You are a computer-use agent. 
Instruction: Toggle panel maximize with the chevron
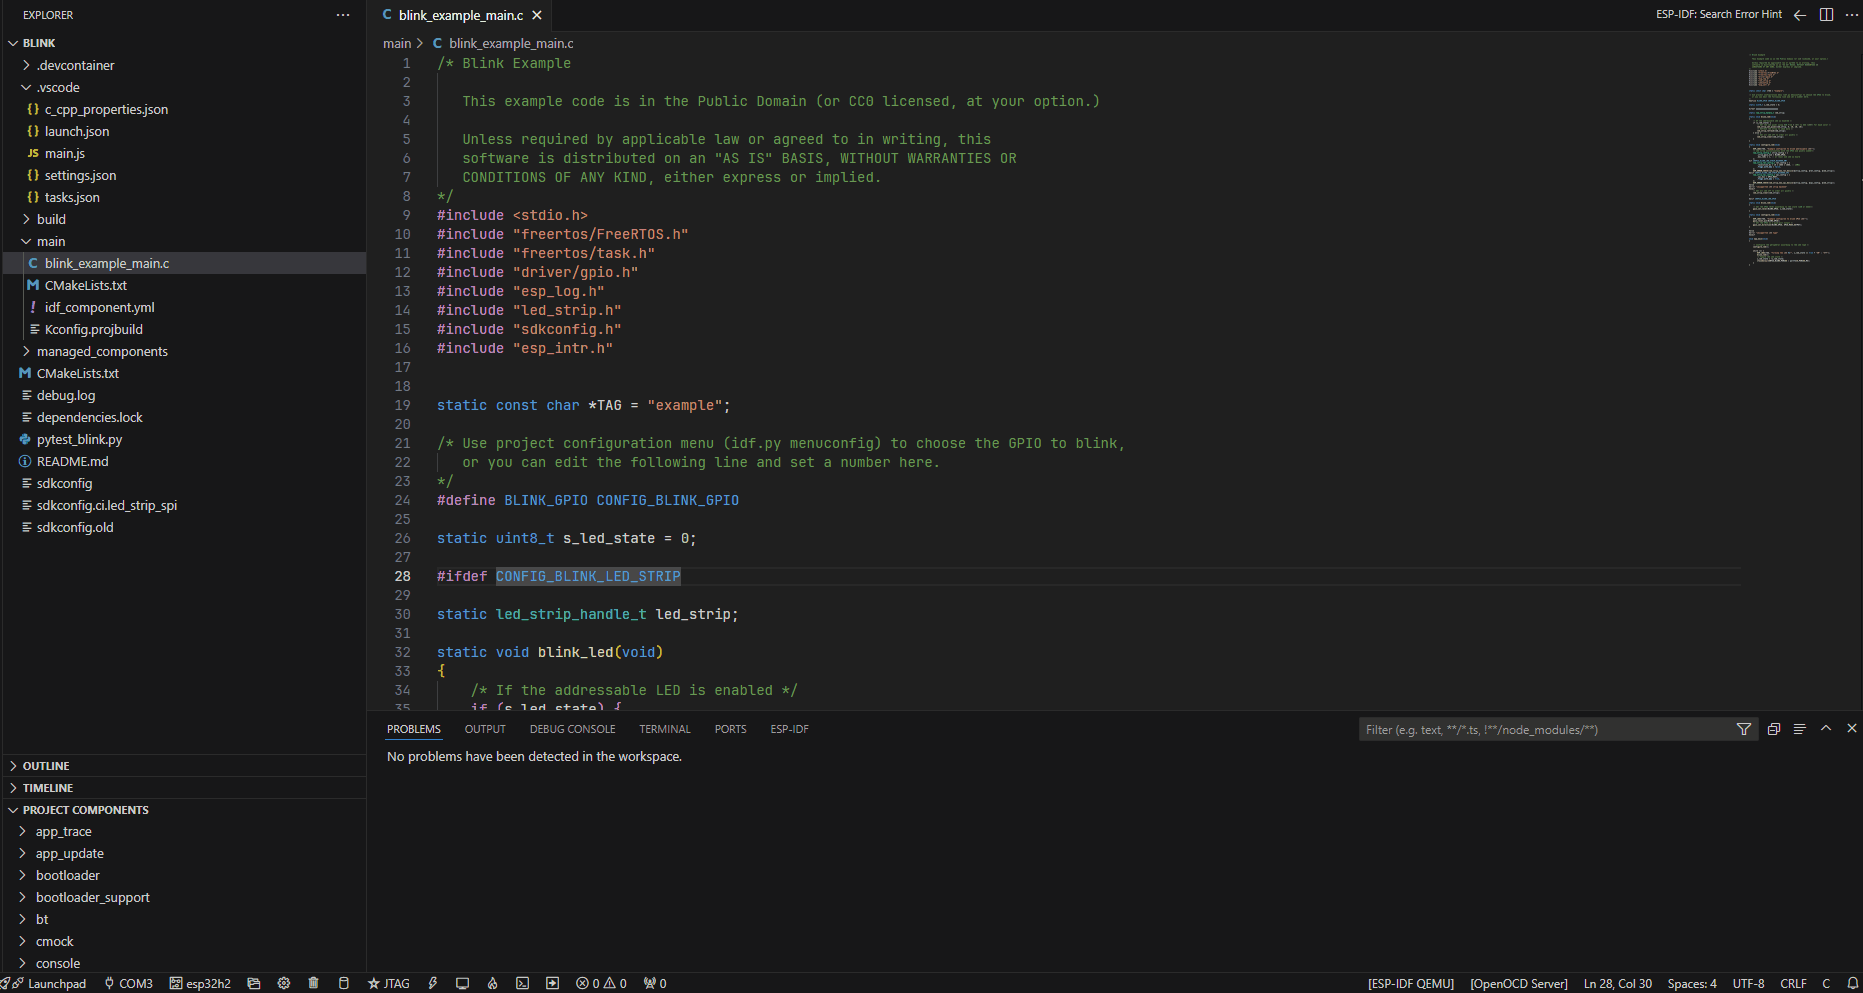point(1825,729)
